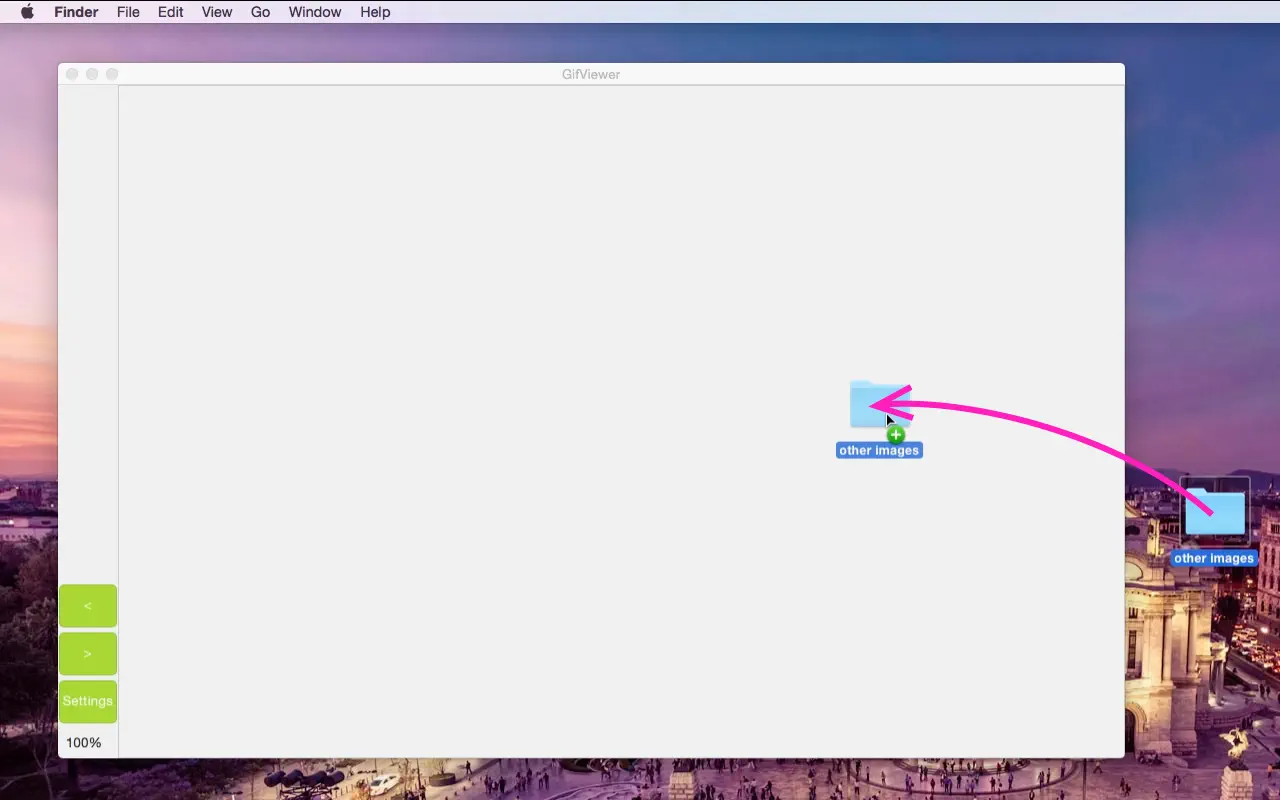The image size is (1280, 800).
Task: Open the Help menu
Action: [x=375, y=11]
